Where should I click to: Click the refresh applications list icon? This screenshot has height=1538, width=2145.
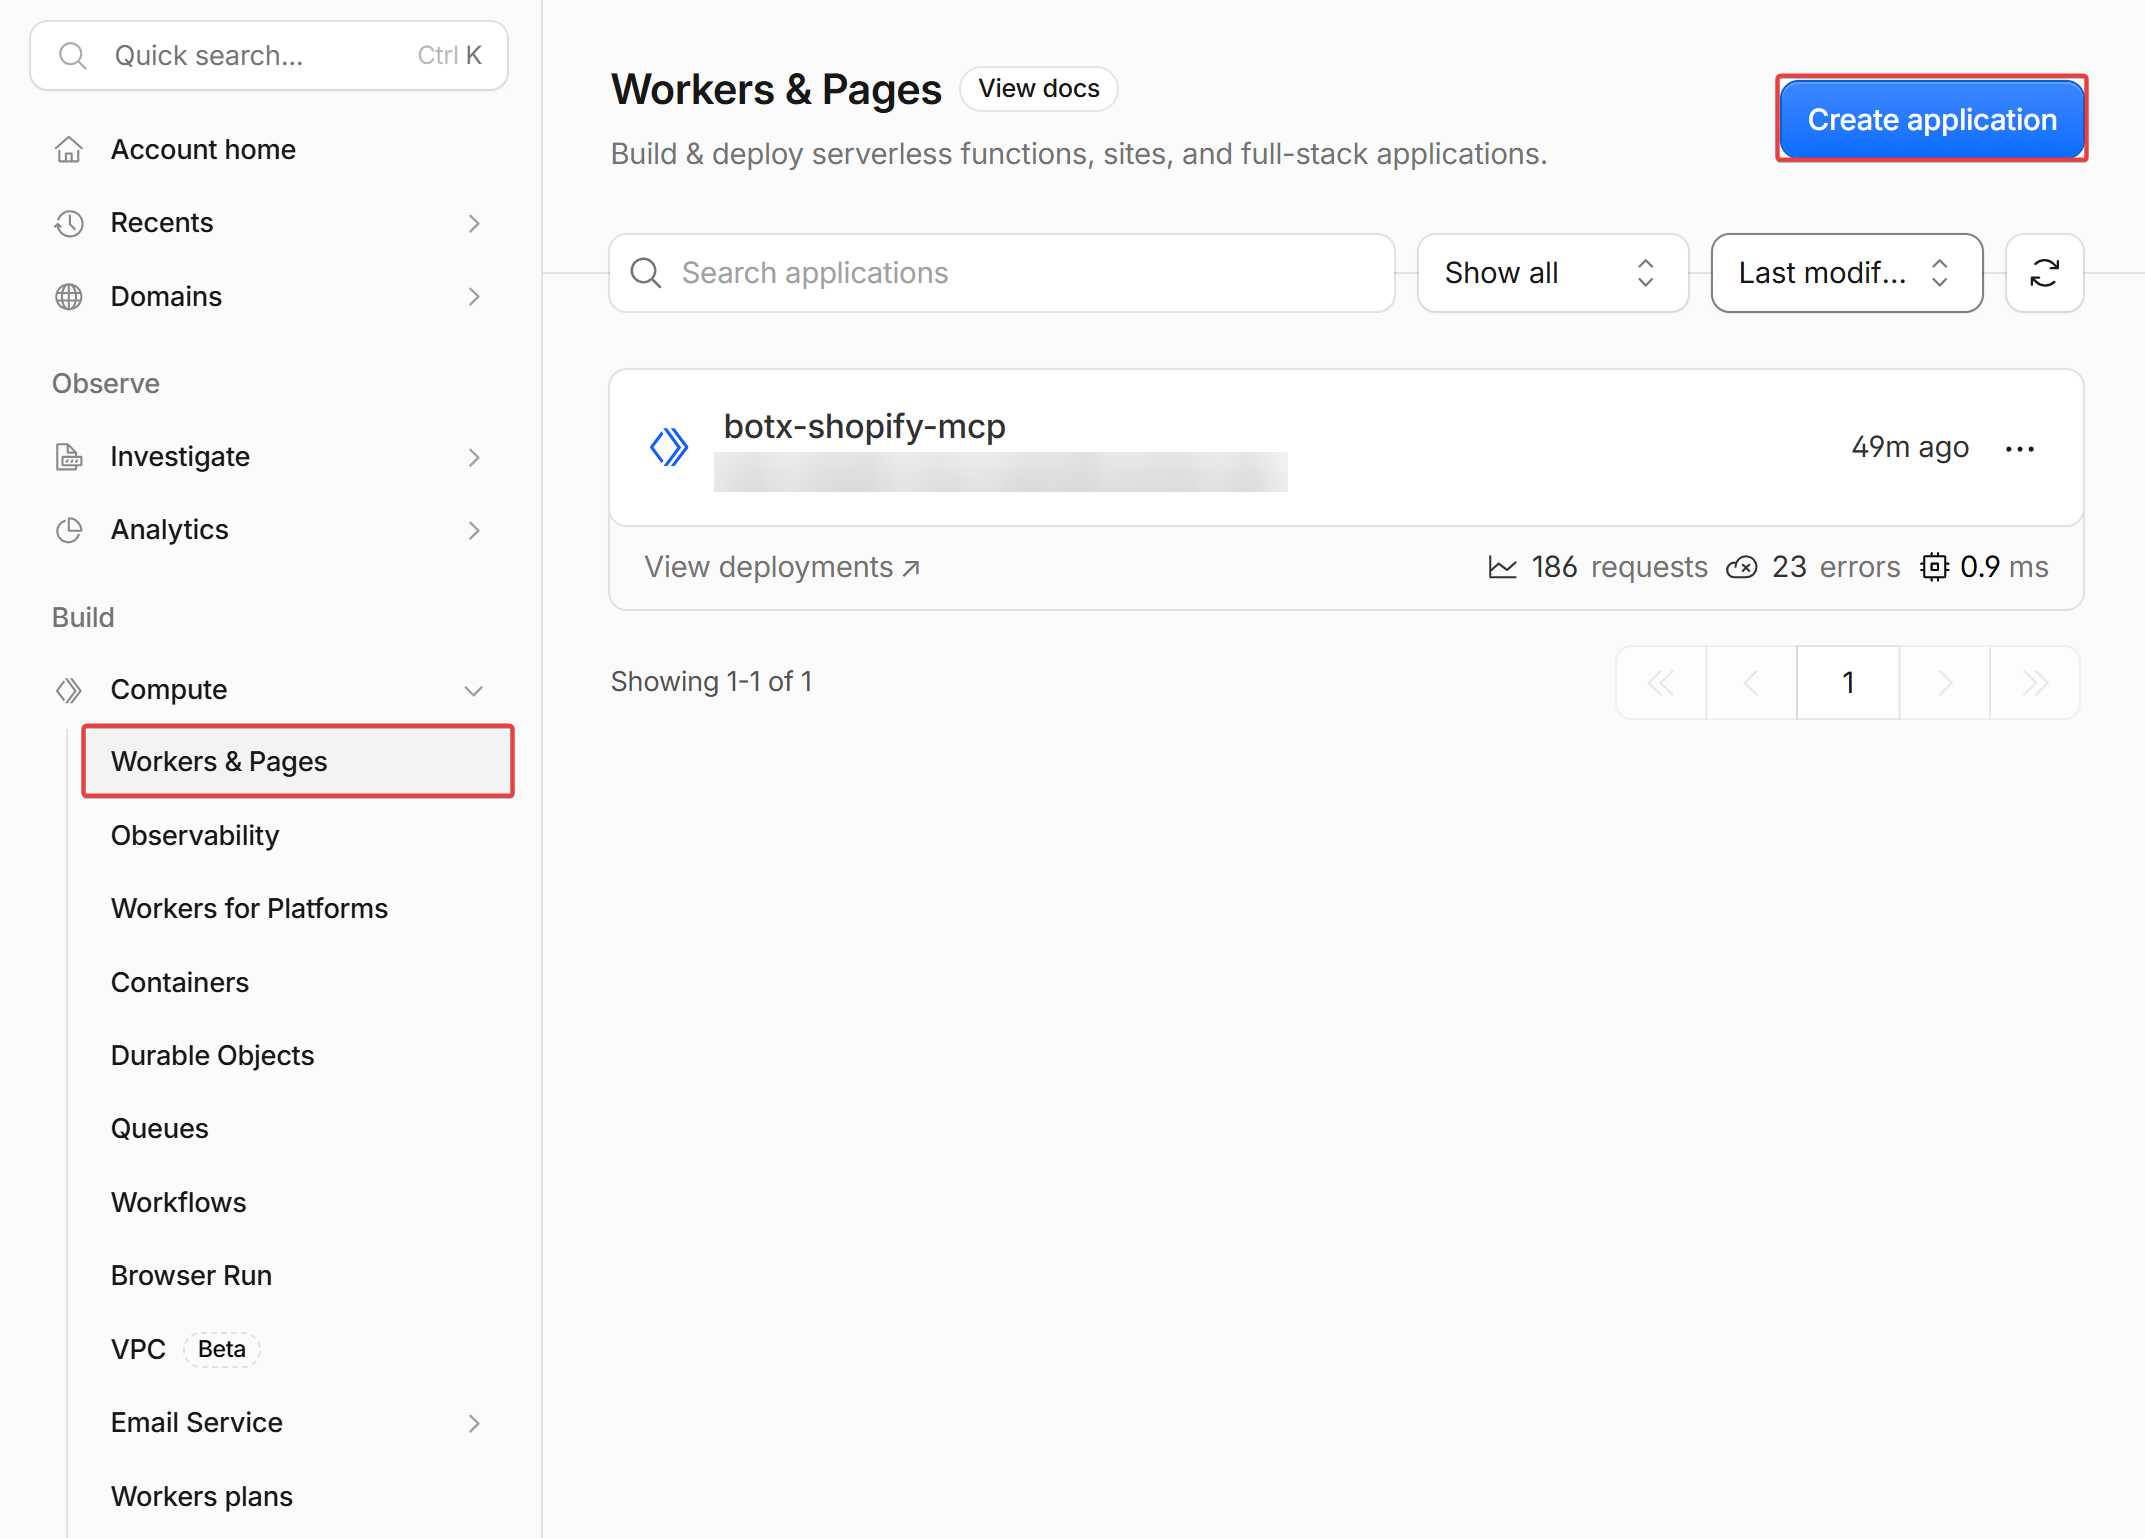(x=2044, y=273)
